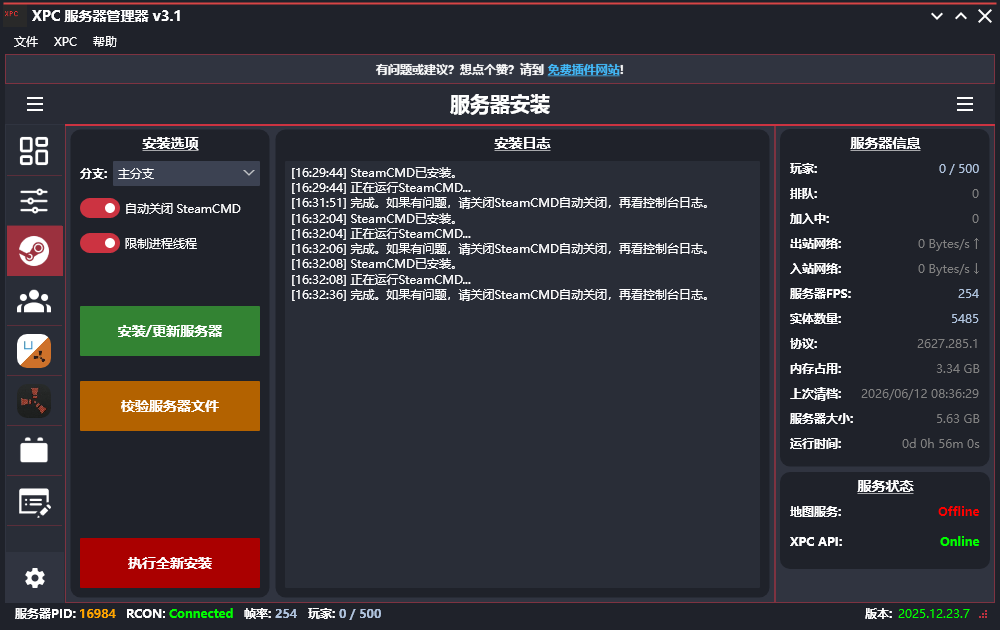The height and width of the screenshot is (630, 1000).
Task: Open the settings gear icon
Action: point(34,578)
